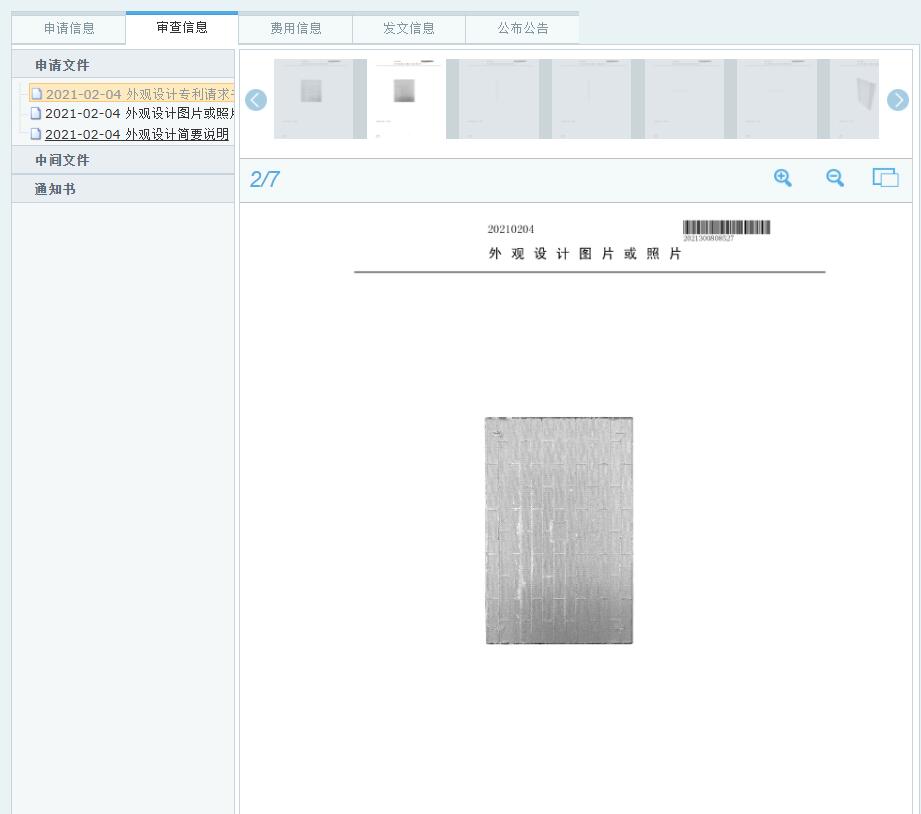Image resolution: width=921 pixels, height=814 pixels.
Task: Expand the 通知书 section
Action: [55, 189]
